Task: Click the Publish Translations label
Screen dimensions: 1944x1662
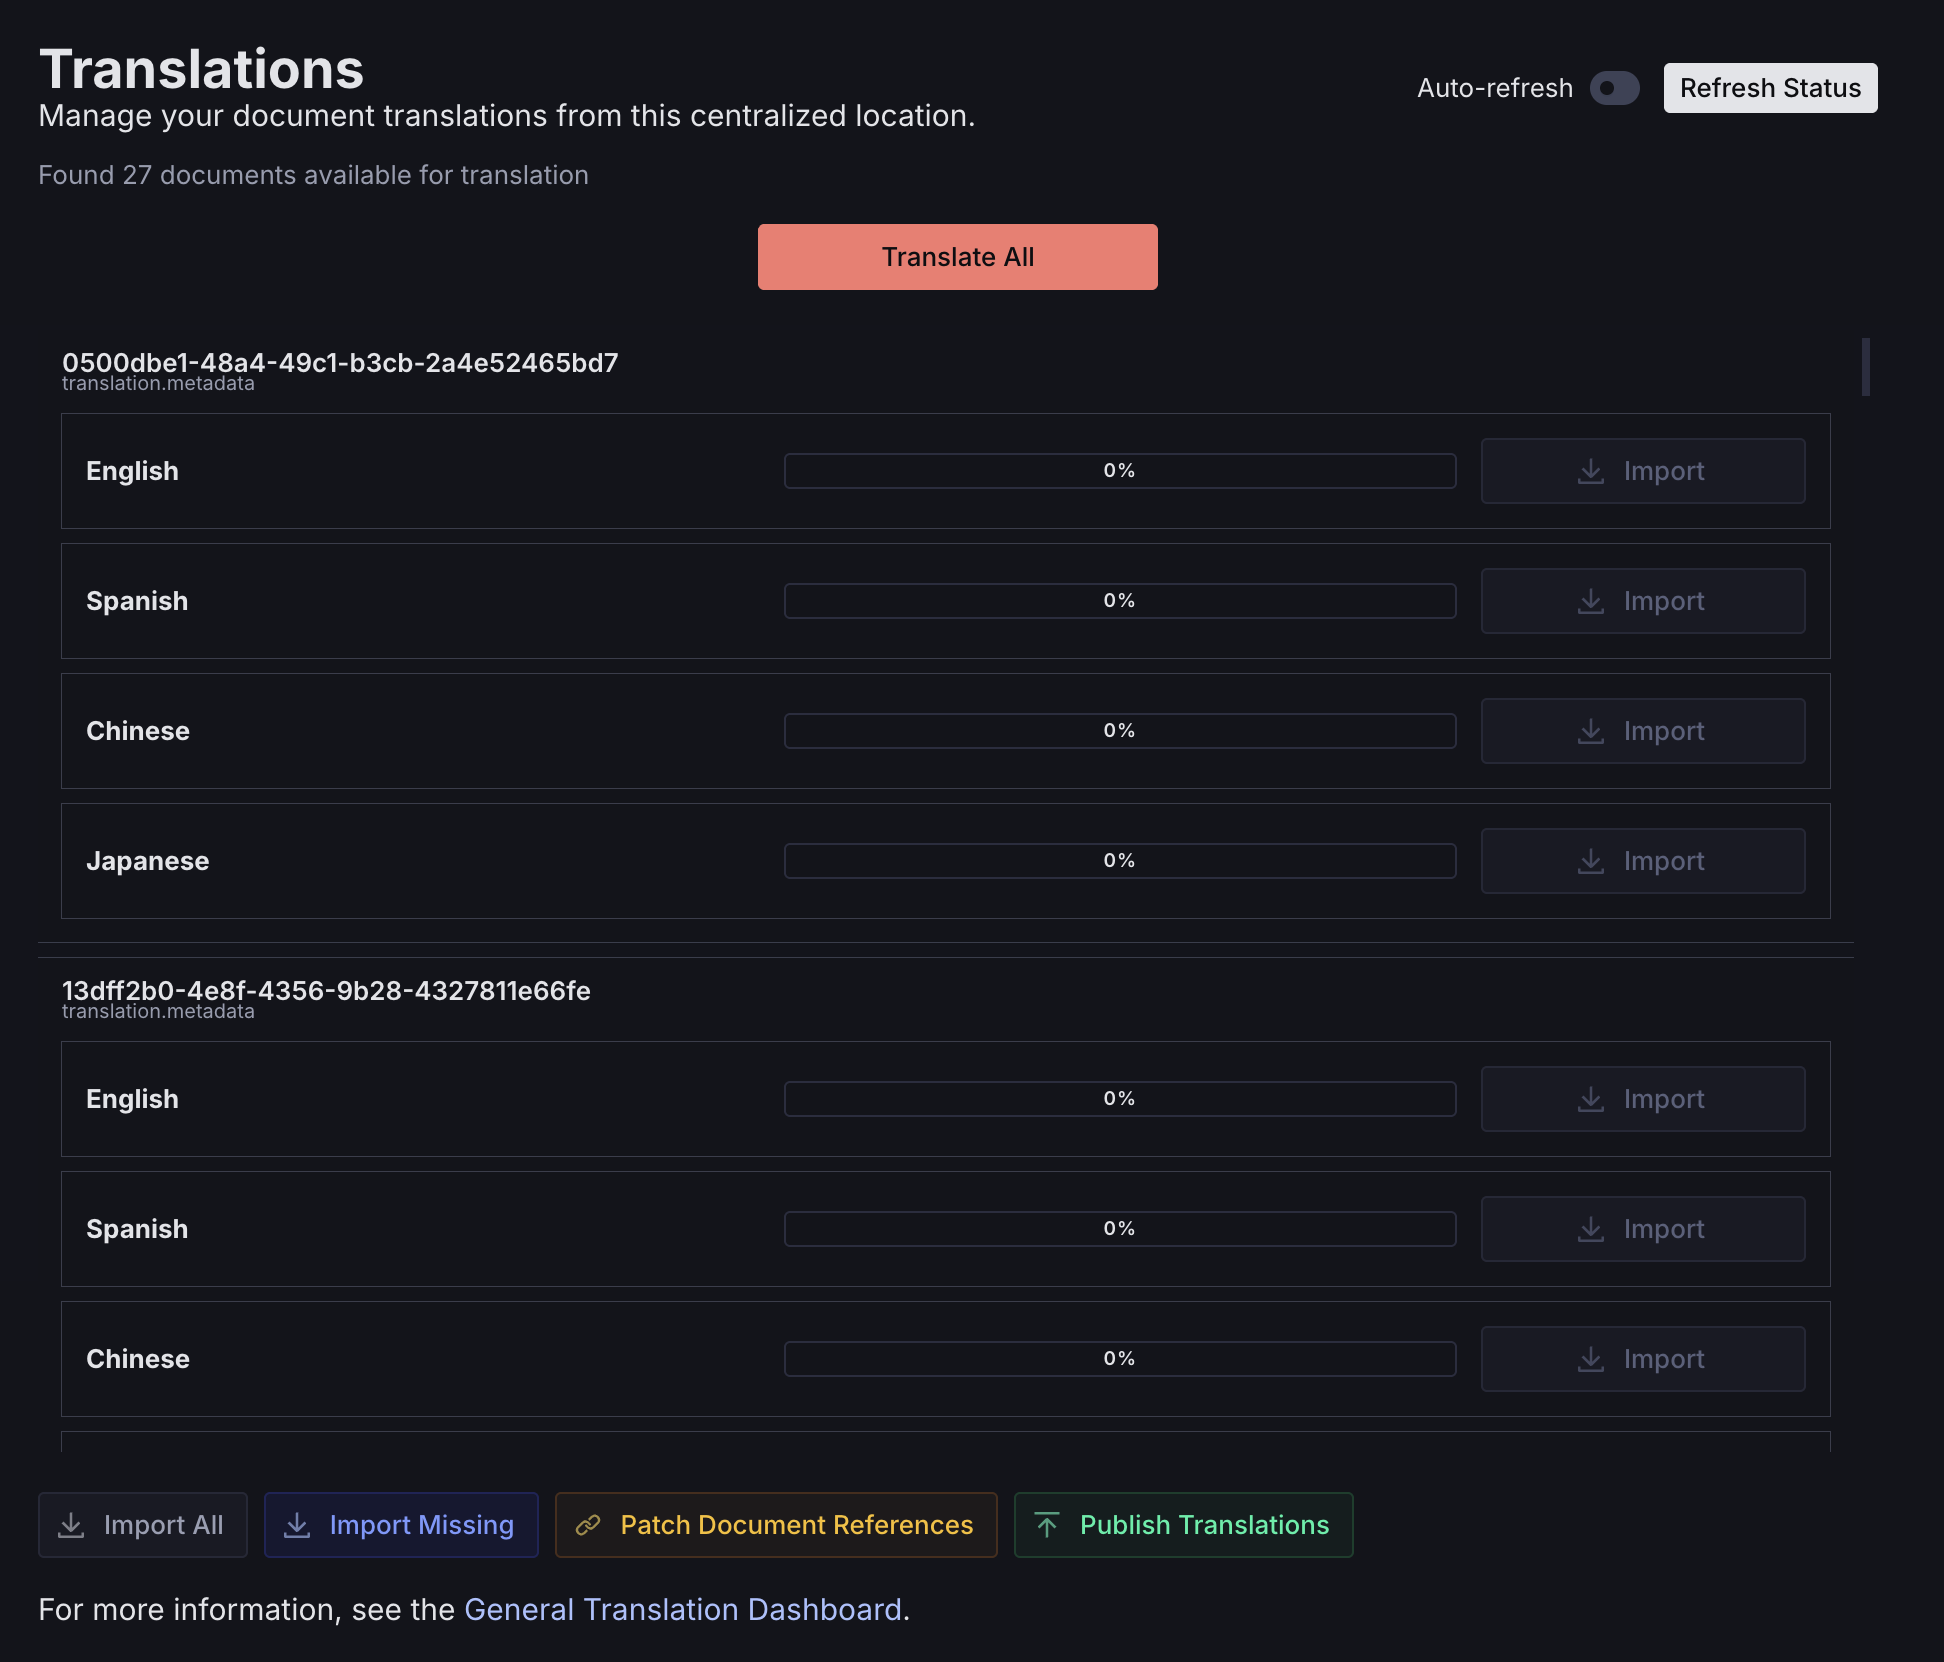Action: (1204, 1525)
